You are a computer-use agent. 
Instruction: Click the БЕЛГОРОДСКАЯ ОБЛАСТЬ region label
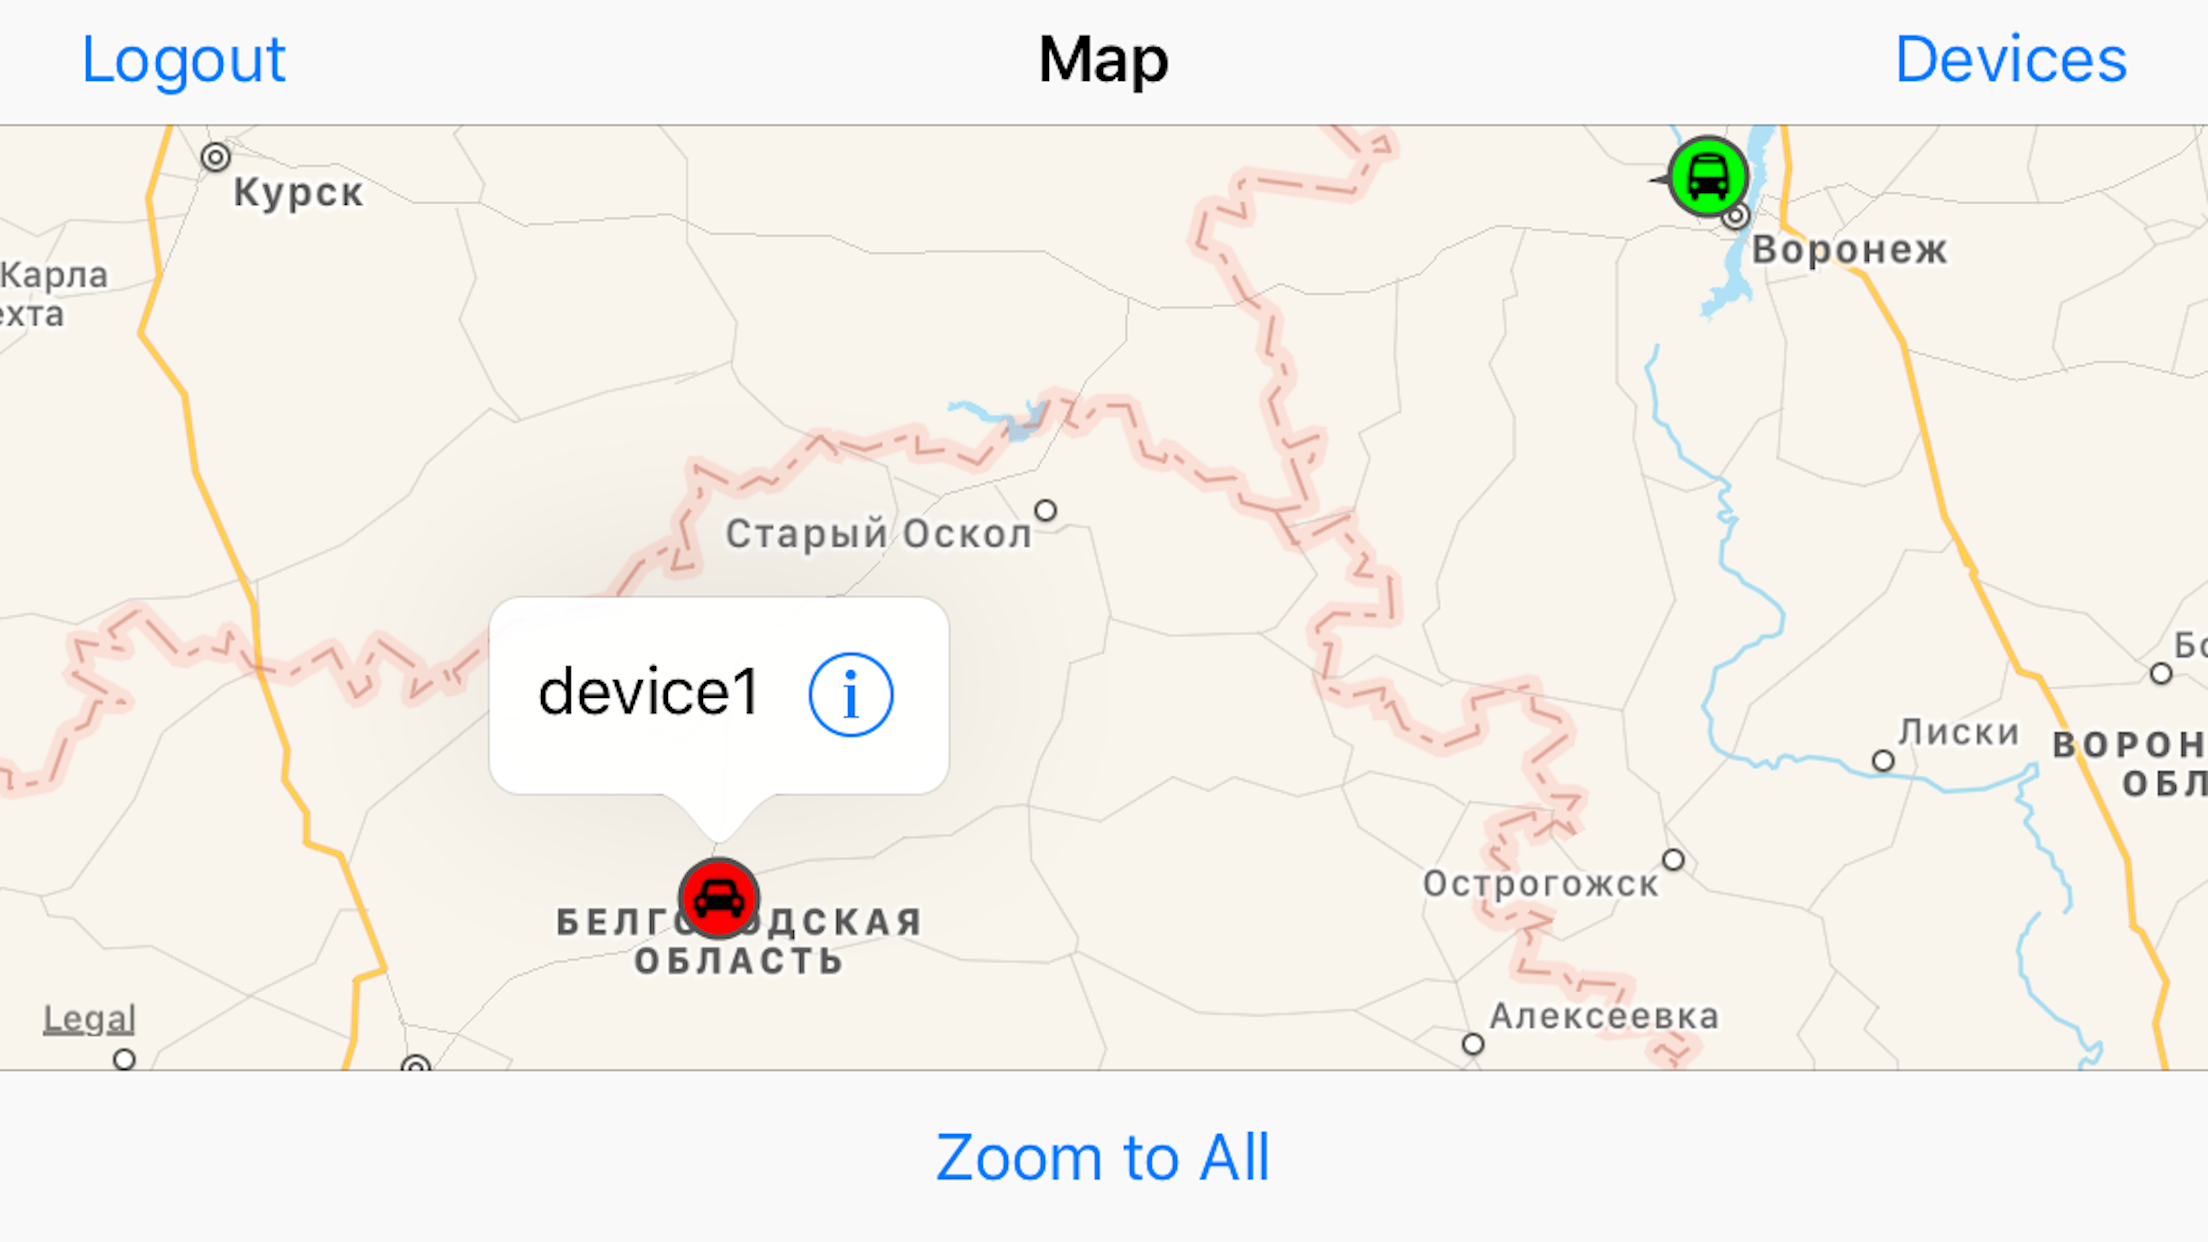tap(740, 941)
